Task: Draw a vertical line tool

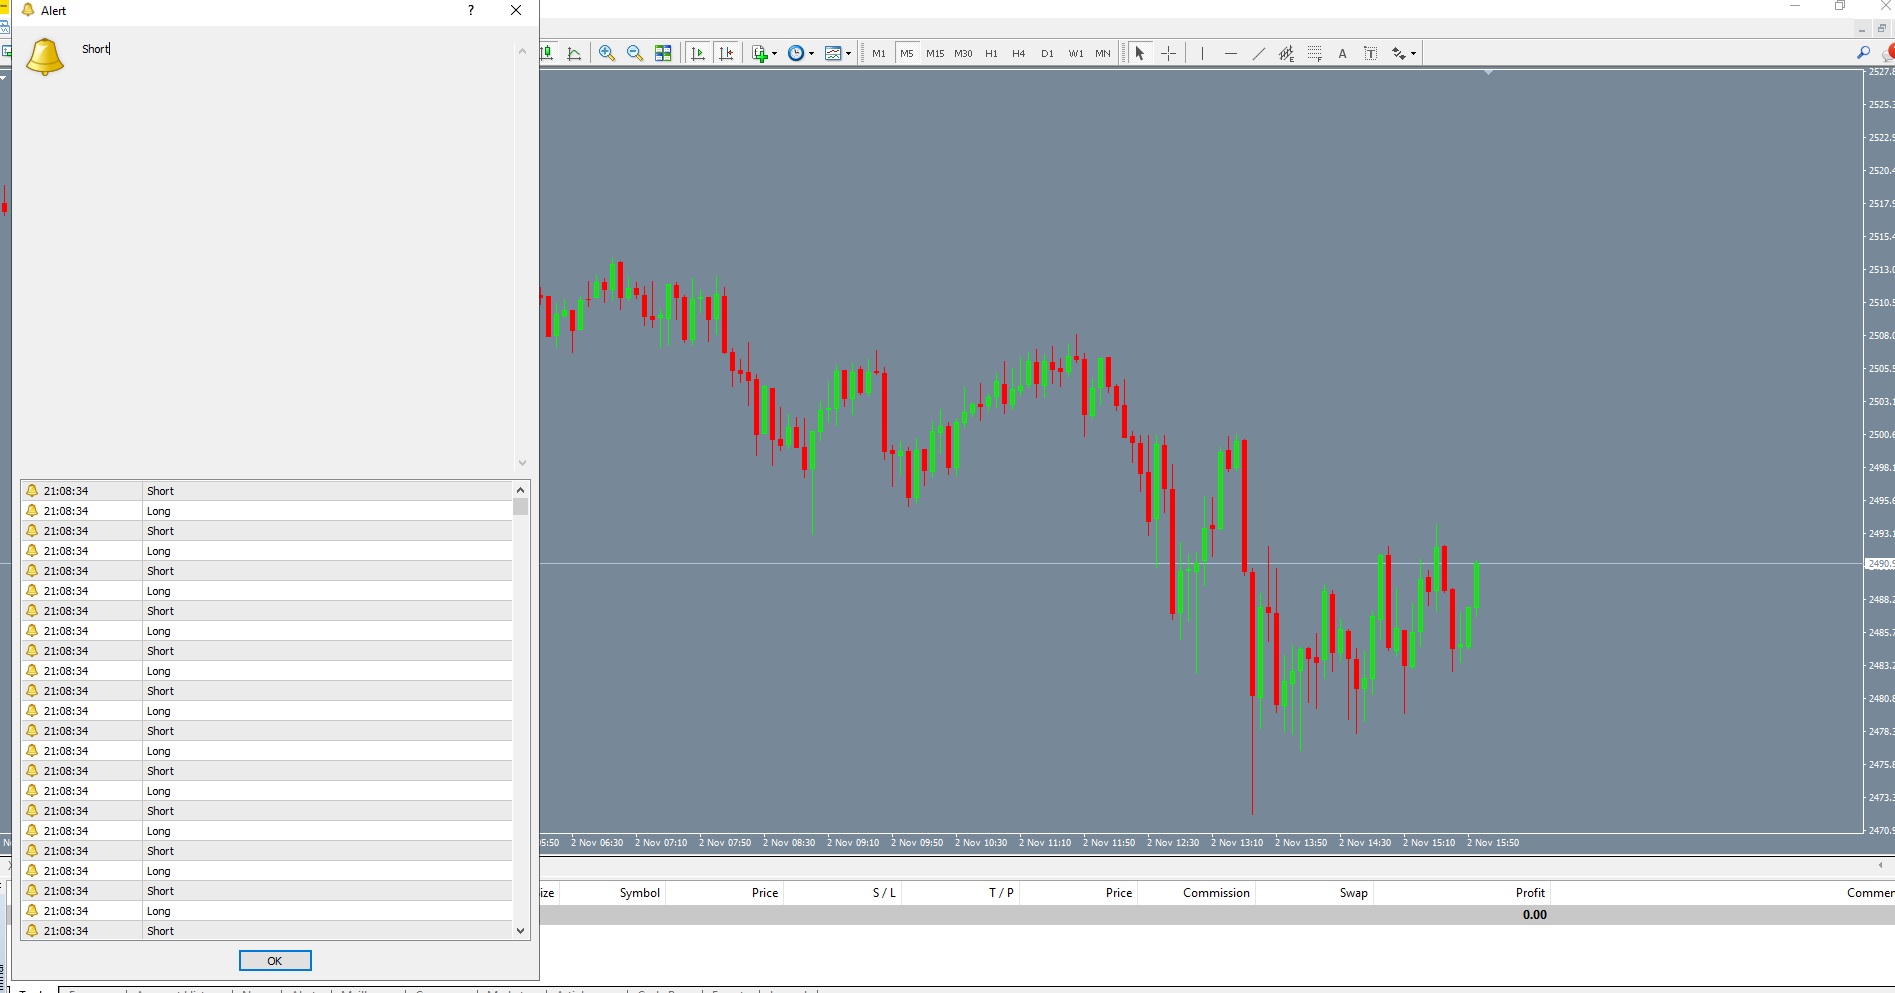Action: 1202,53
